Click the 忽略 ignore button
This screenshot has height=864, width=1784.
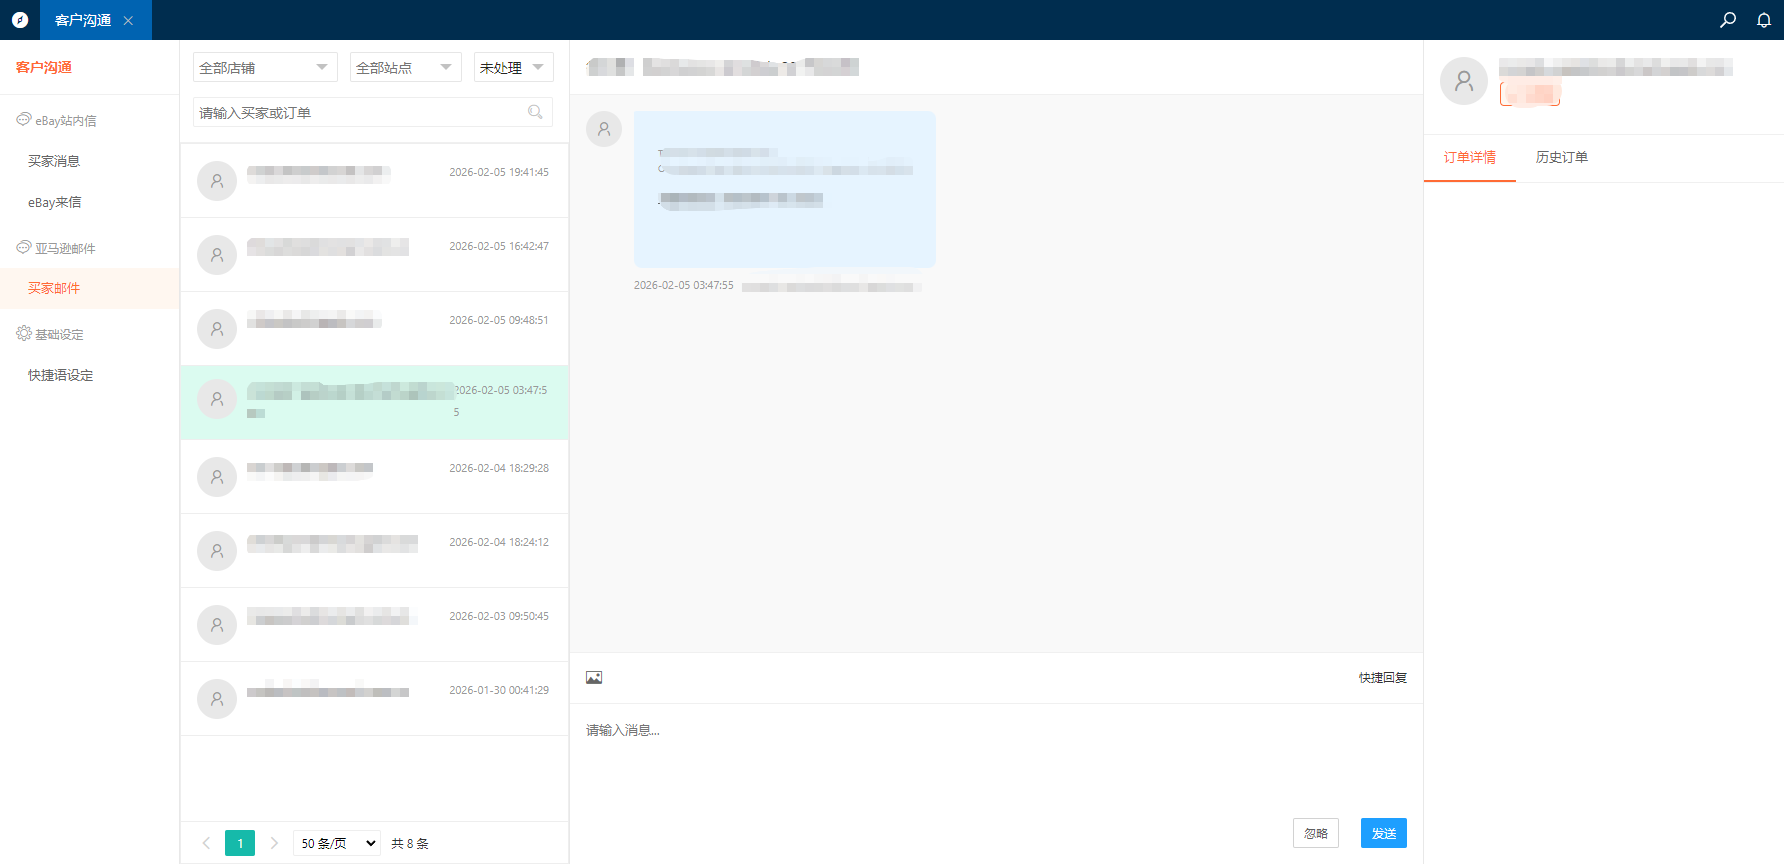pos(1315,833)
